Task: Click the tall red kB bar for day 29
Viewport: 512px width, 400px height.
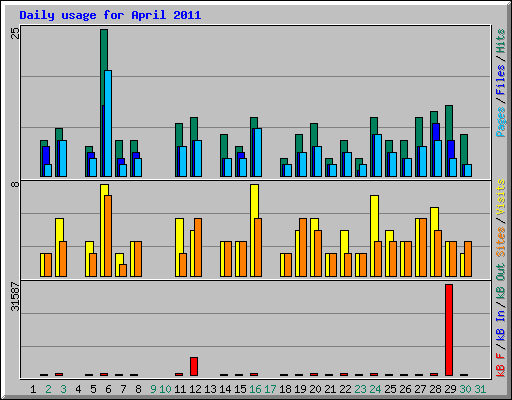Action: coord(449,330)
